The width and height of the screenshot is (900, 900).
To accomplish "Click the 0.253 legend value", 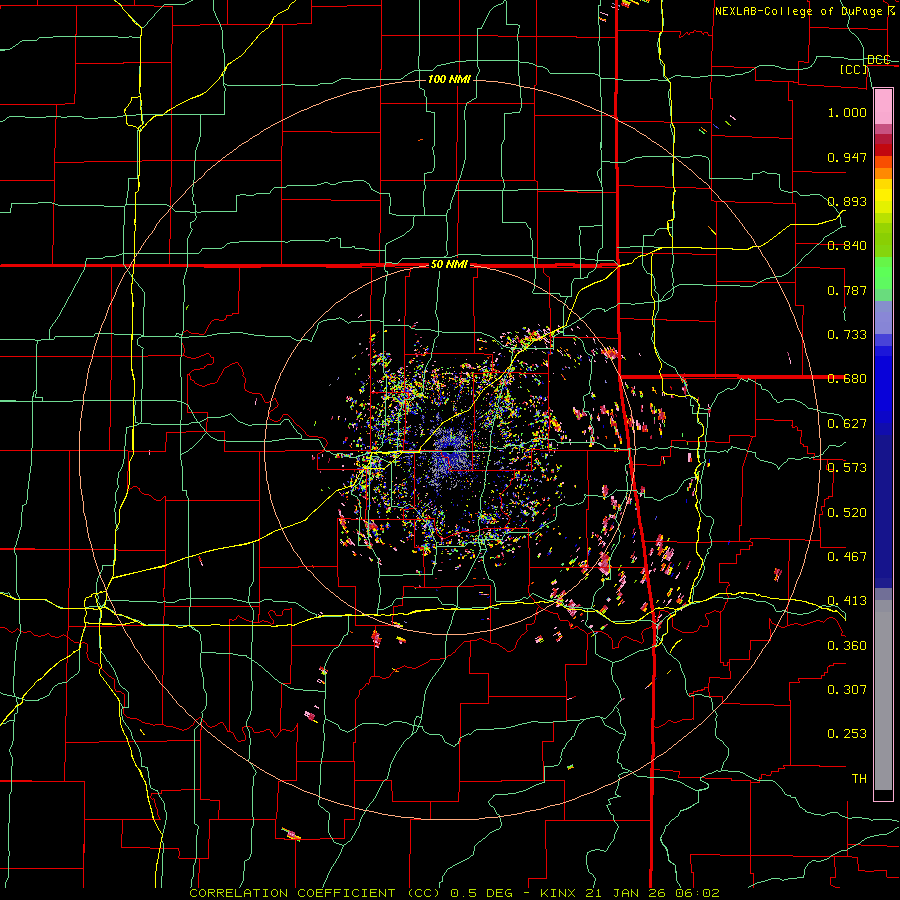I will pos(847,734).
